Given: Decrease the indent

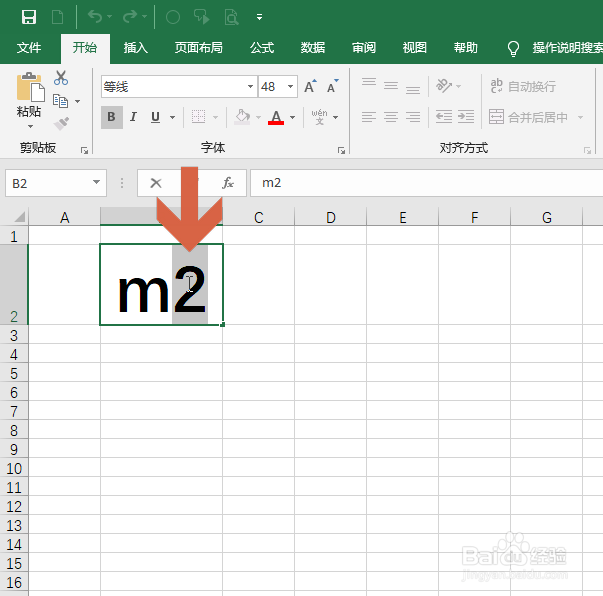Looking at the screenshot, I should 444,117.
